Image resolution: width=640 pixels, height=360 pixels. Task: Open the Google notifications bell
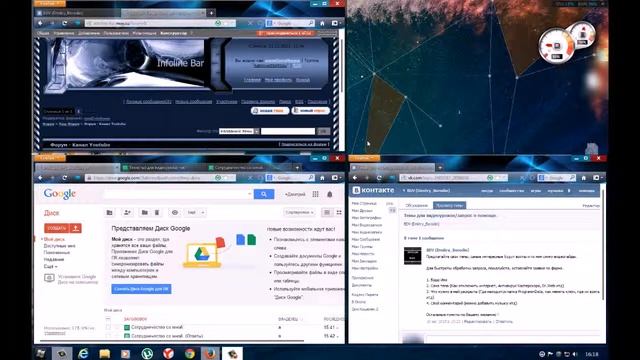tap(330, 194)
